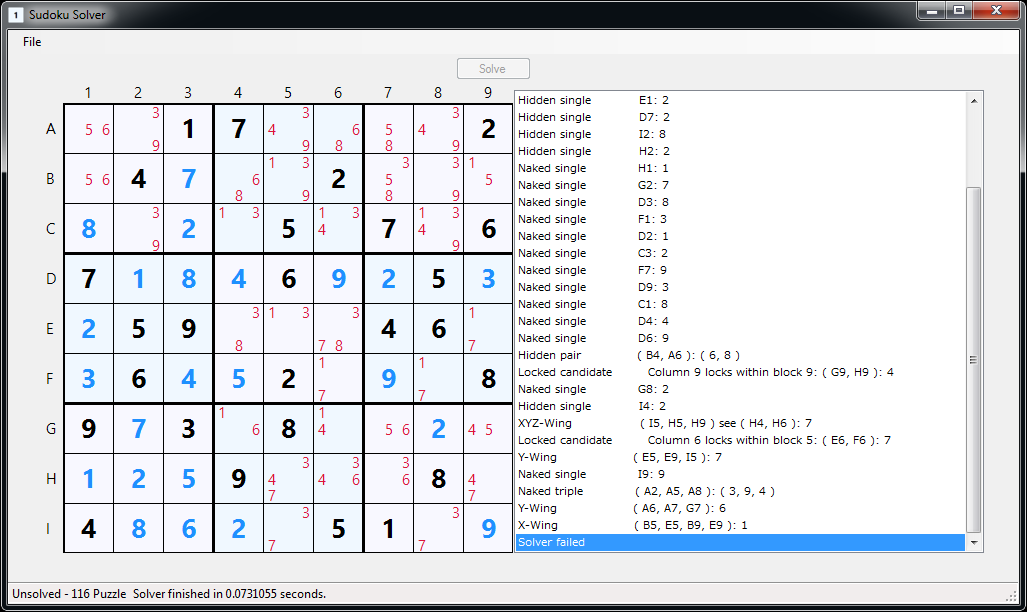Screen dimensions: 1027x612
Task: Click Sudoku cell B3 containing blue 7
Action: (x=189, y=179)
